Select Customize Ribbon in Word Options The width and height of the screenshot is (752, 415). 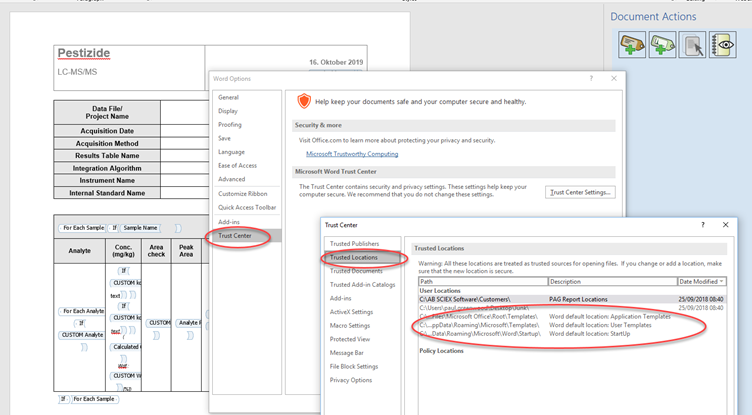pyautogui.click(x=243, y=194)
